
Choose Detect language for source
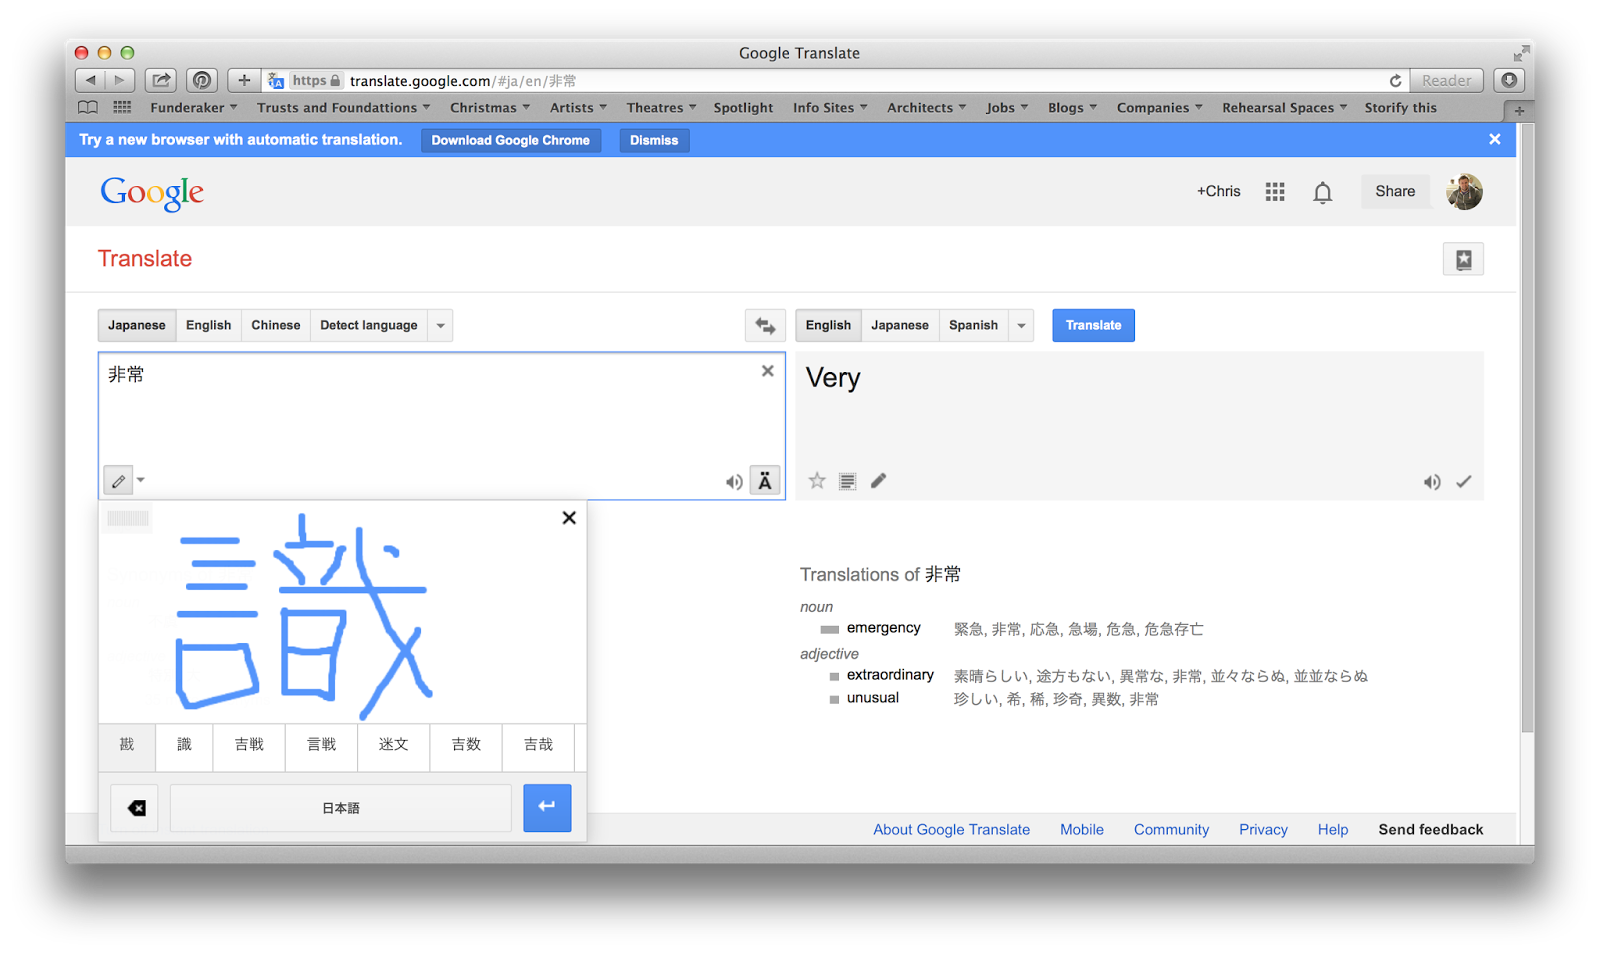(368, 325)
